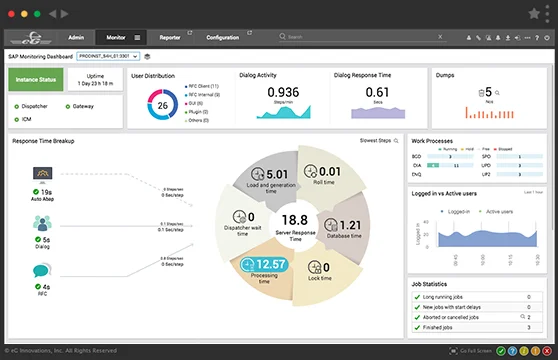Click the Reporter open-in-new-window icon
The height and width of the screenshot is (360, 558).
point(190,33)
